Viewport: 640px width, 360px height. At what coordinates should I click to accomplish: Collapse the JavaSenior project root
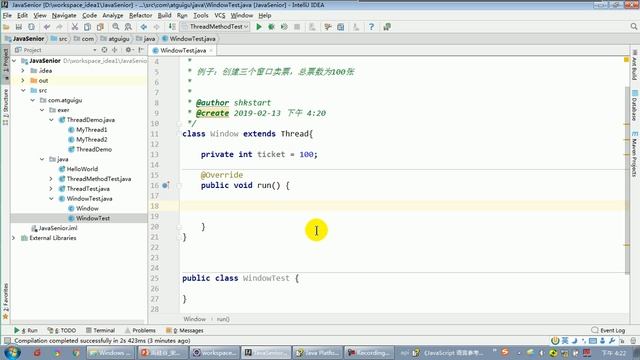coord(14,61)
